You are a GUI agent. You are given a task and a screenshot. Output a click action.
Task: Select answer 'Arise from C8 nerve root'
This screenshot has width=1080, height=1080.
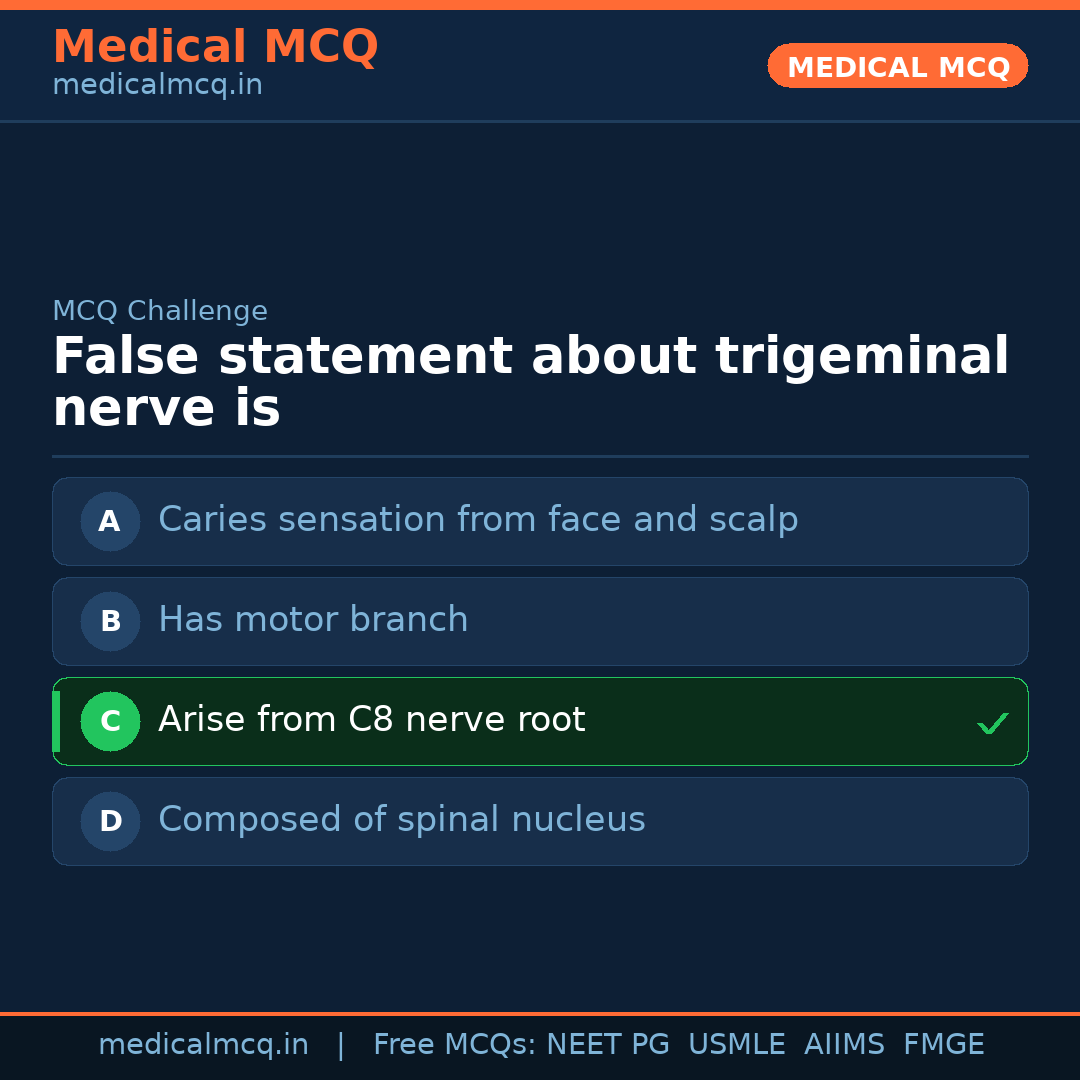[x=371, y=720]
